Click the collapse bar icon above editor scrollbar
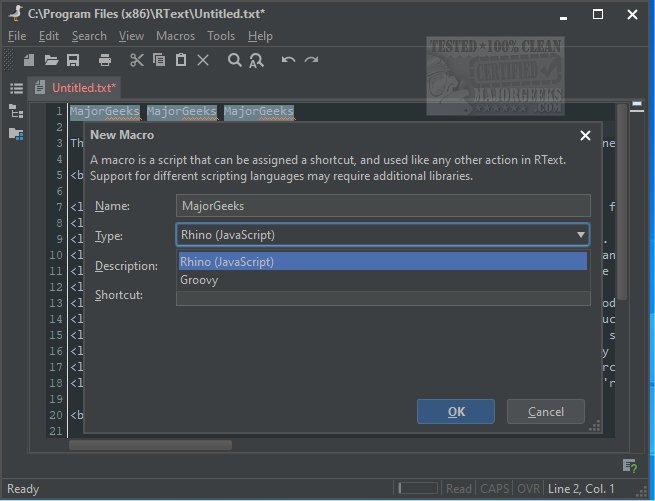The width and height of the screenshot is (655, 501). pyautogui.click(x=637, y=104)
